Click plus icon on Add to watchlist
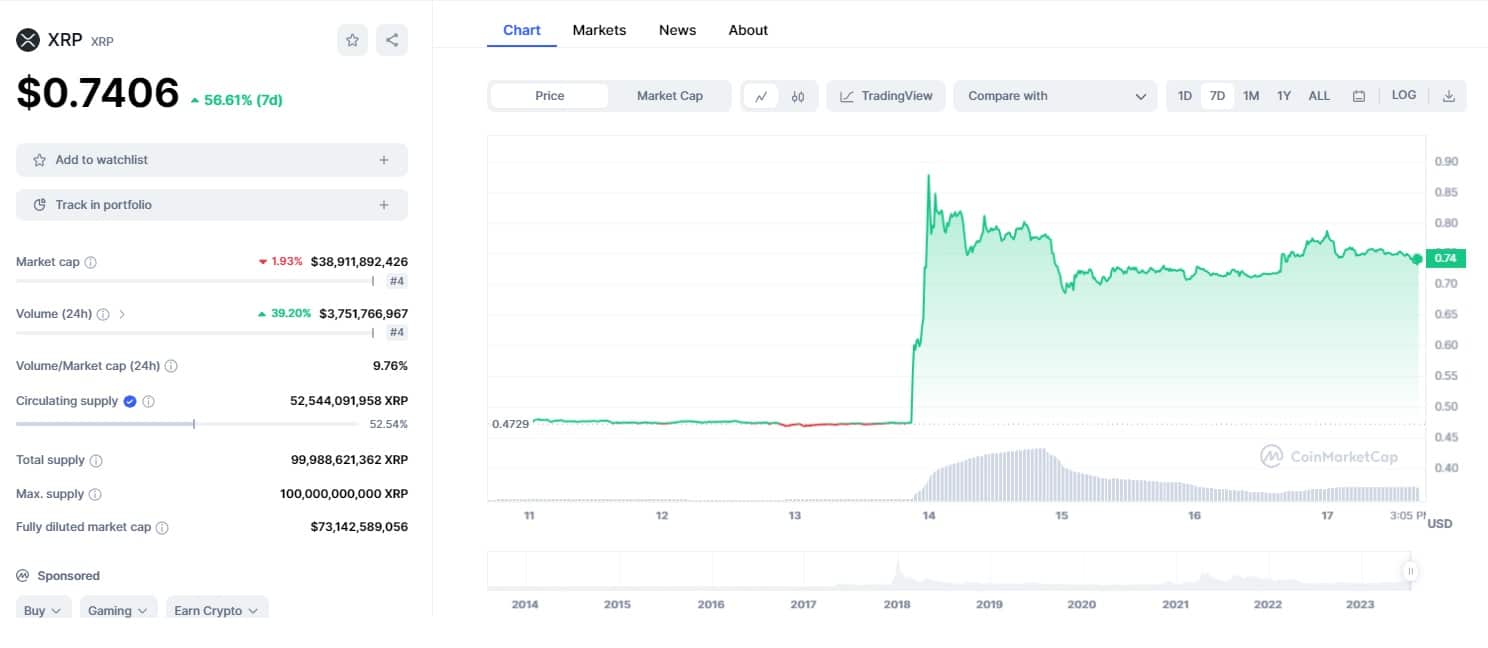This screenshot has height=648, width=1488. (x=384, y=160)
